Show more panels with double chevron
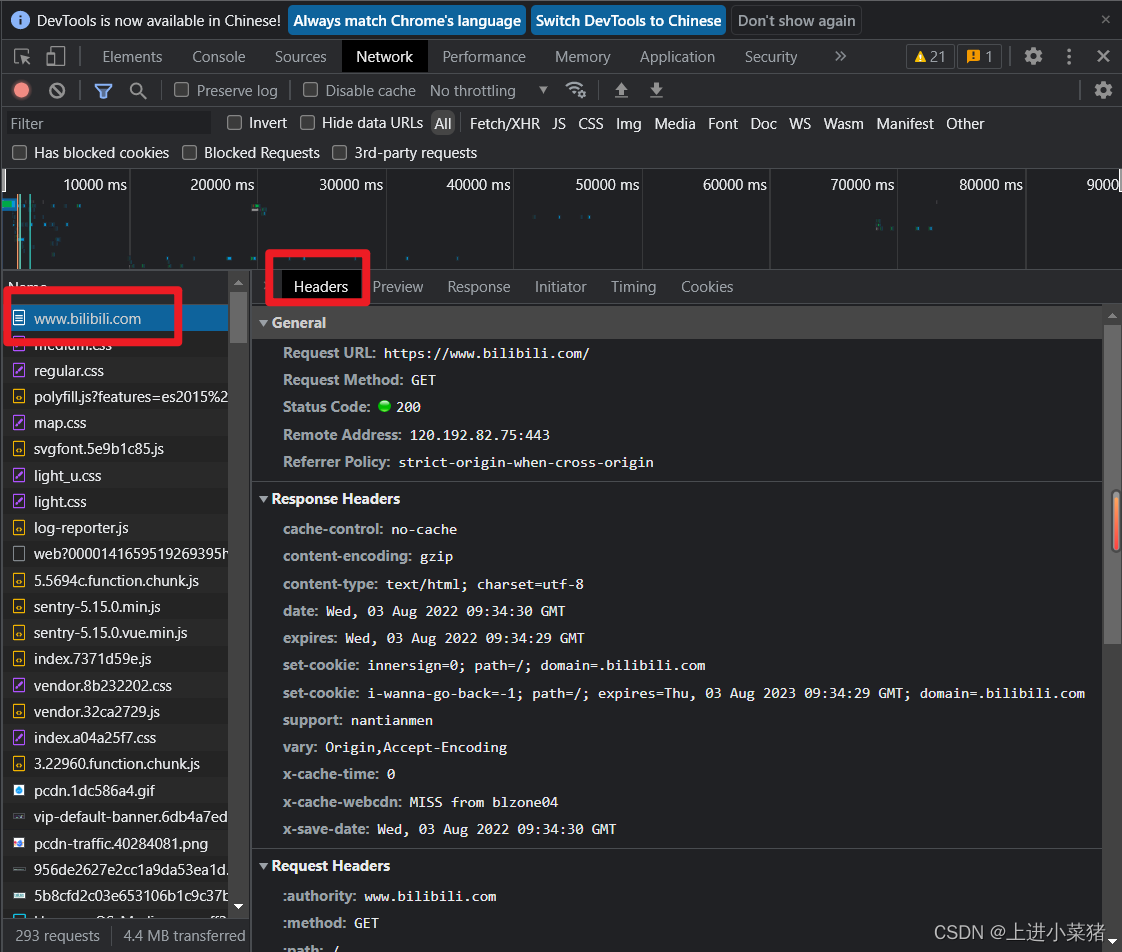Viewport: 1122px width, 952px height. tap(840, 57)
